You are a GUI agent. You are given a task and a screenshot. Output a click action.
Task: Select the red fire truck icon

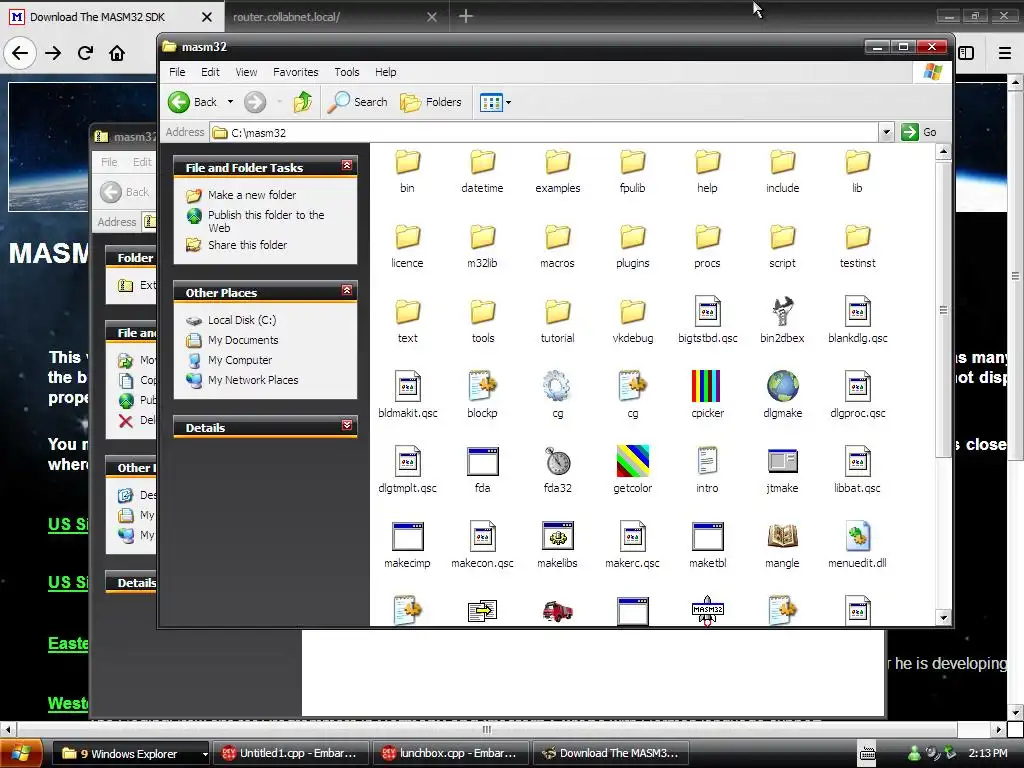(558, 611)
